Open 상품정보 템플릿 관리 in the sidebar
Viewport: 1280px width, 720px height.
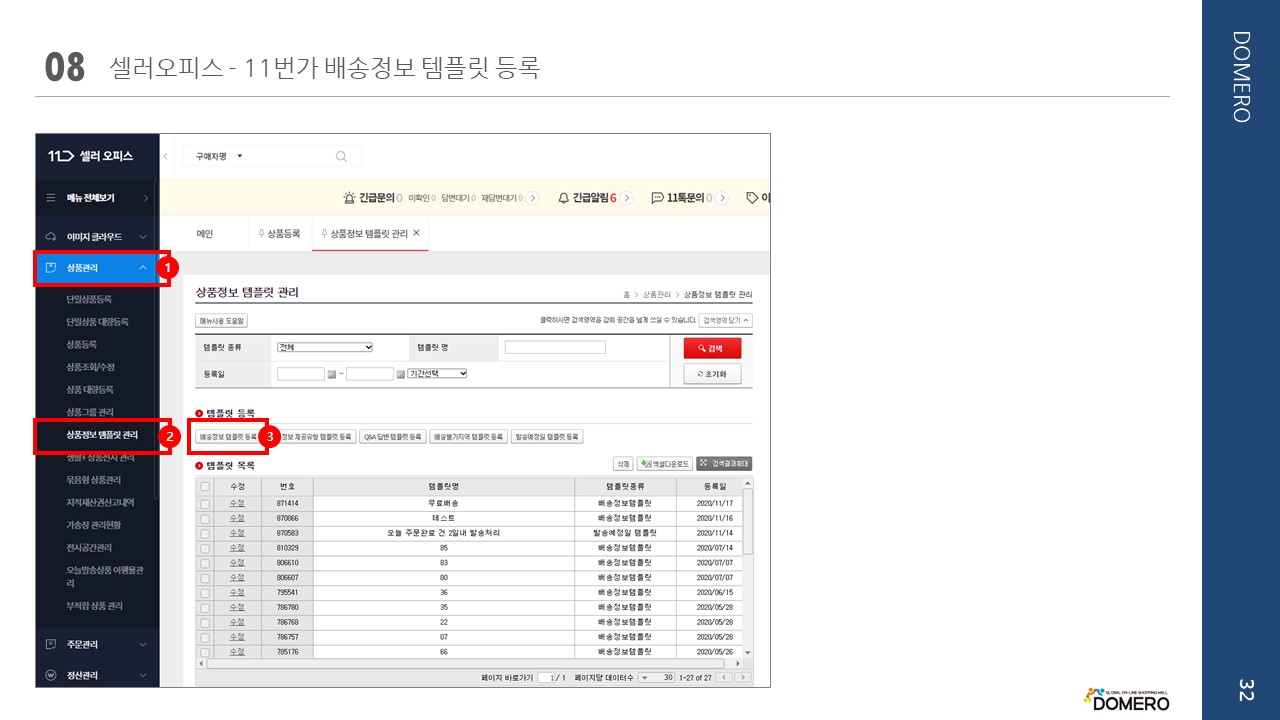[101, 435]
